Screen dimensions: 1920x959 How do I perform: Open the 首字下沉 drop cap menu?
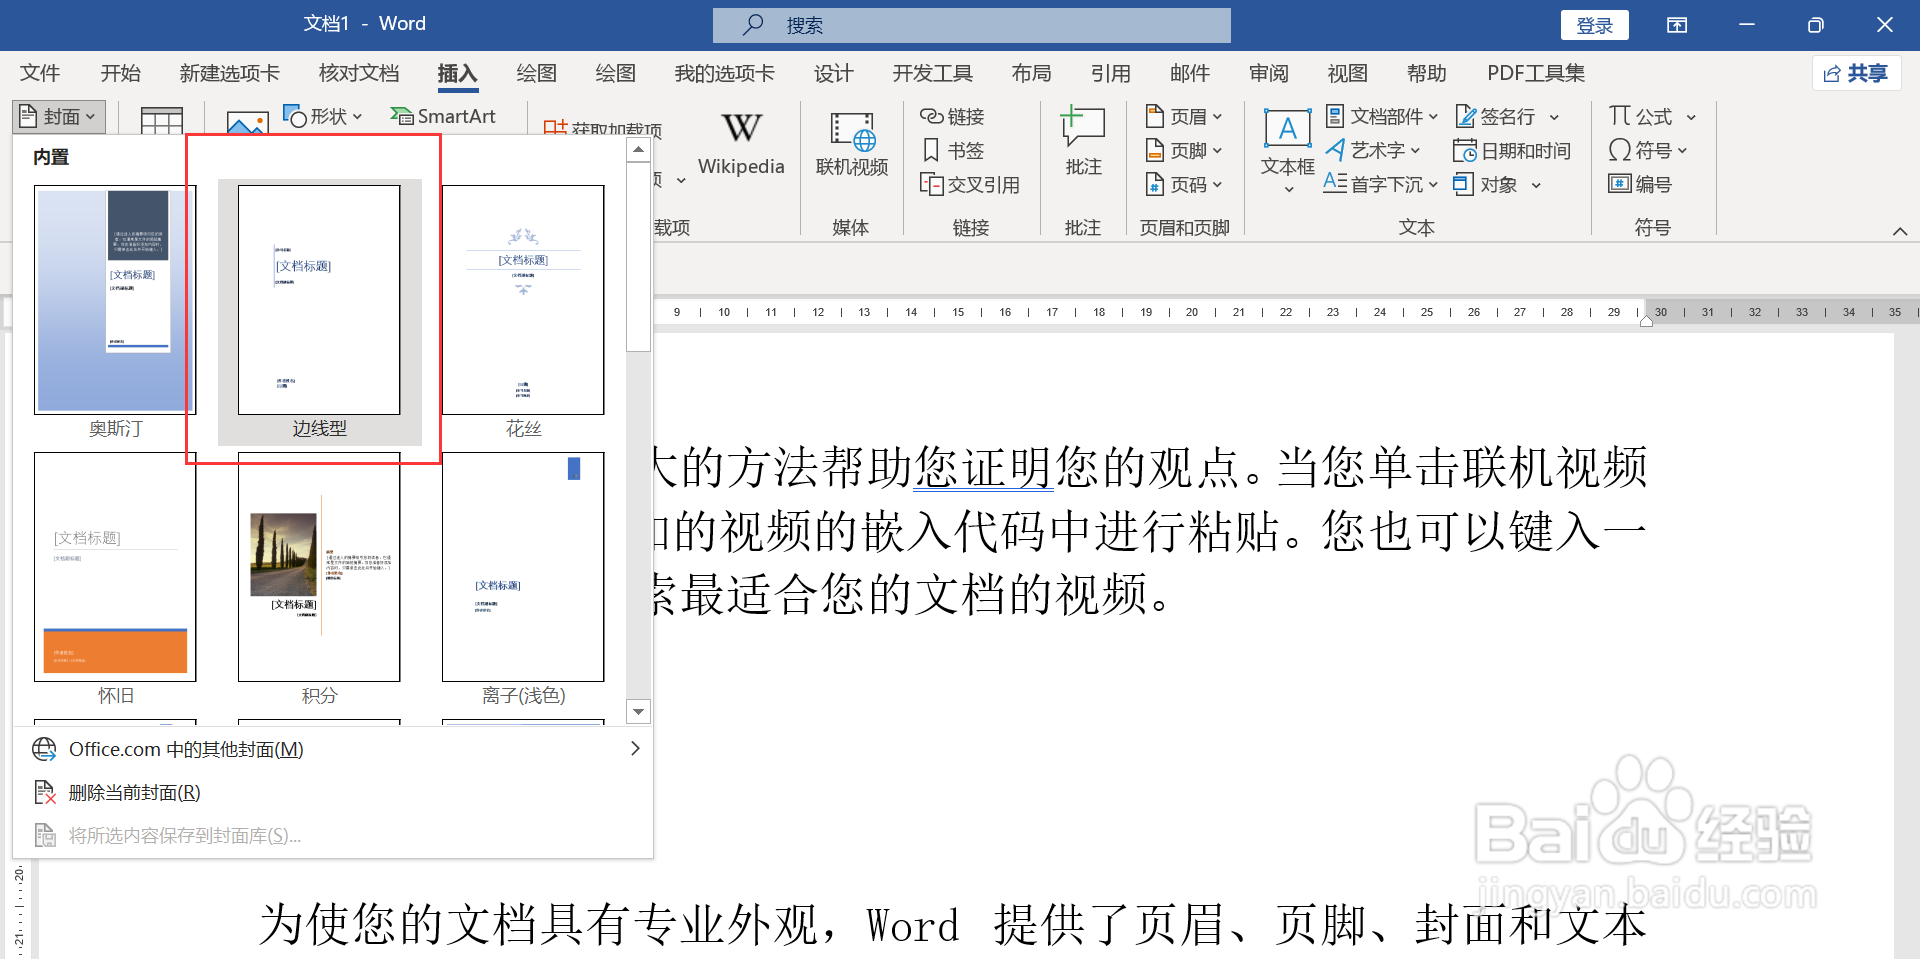click(x=1380, y=185)
